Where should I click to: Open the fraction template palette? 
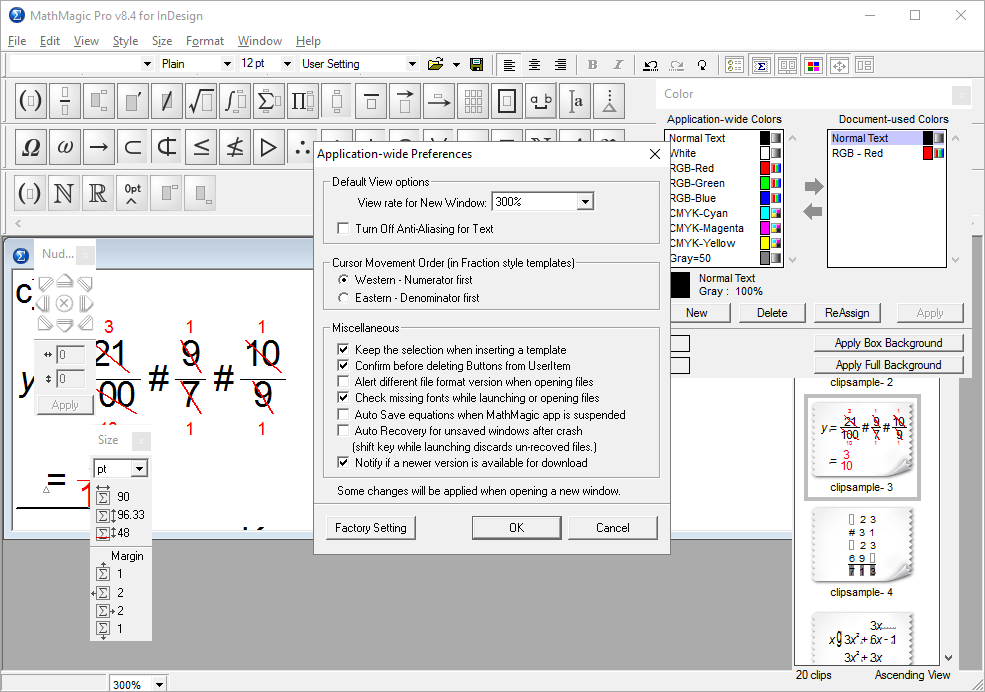(65, 100)
